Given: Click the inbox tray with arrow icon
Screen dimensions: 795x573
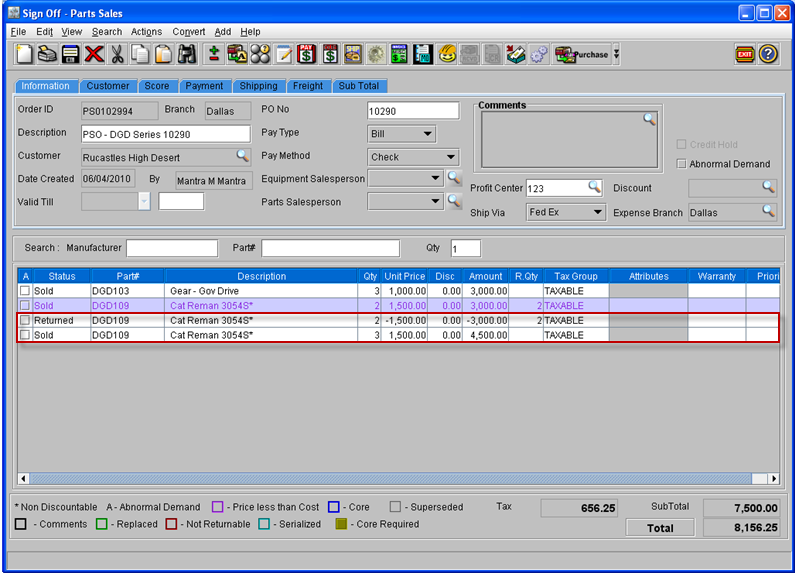Looking at the screenshot, I should click(x=516, y=54).
